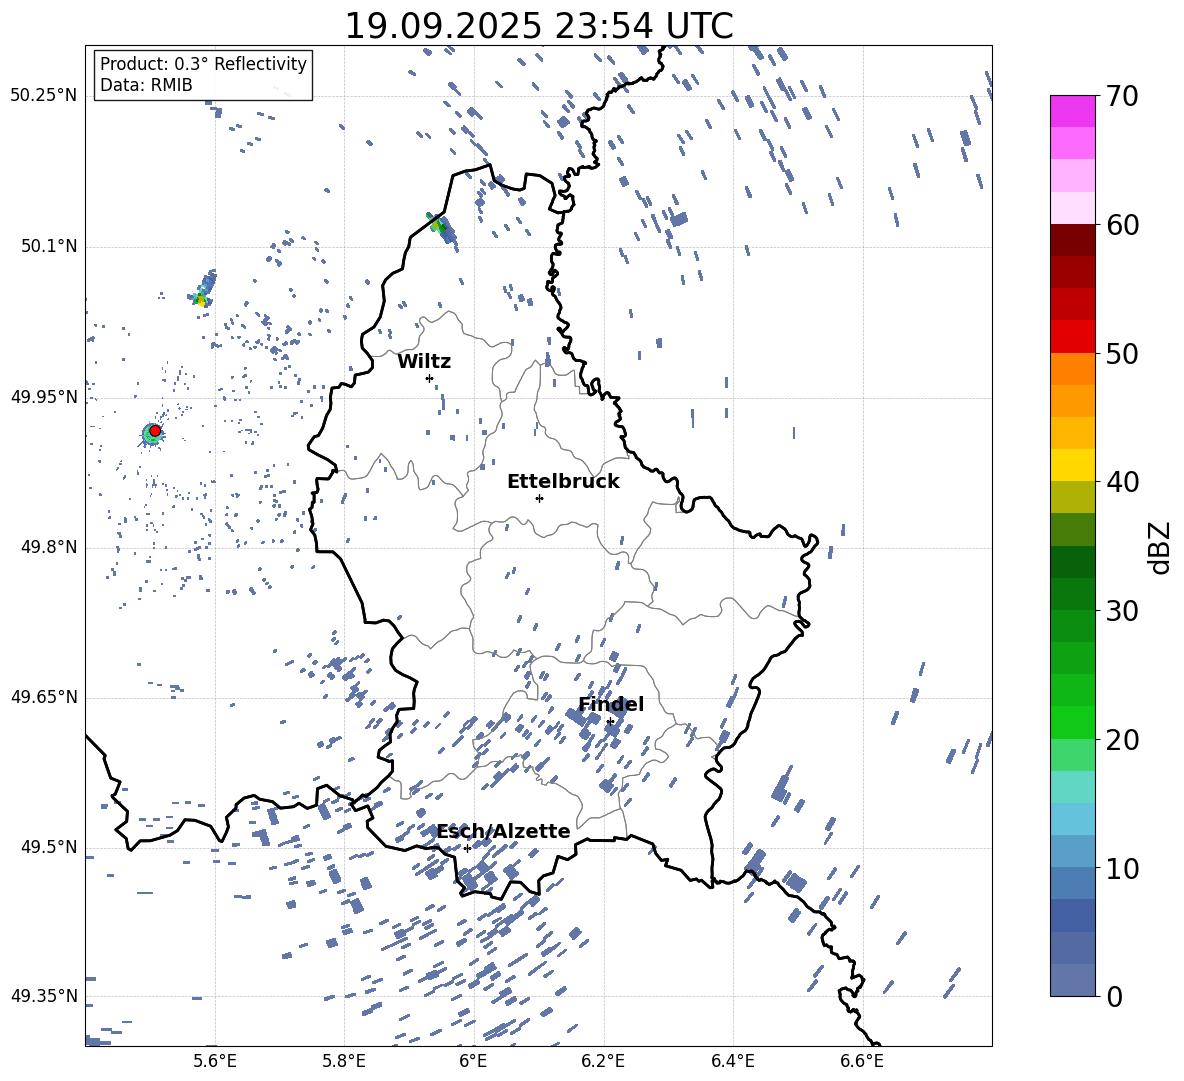The image size is (1184, 1081).
Task: Click the Esch/Alzette city label
Action: click(x=503, y=831)
